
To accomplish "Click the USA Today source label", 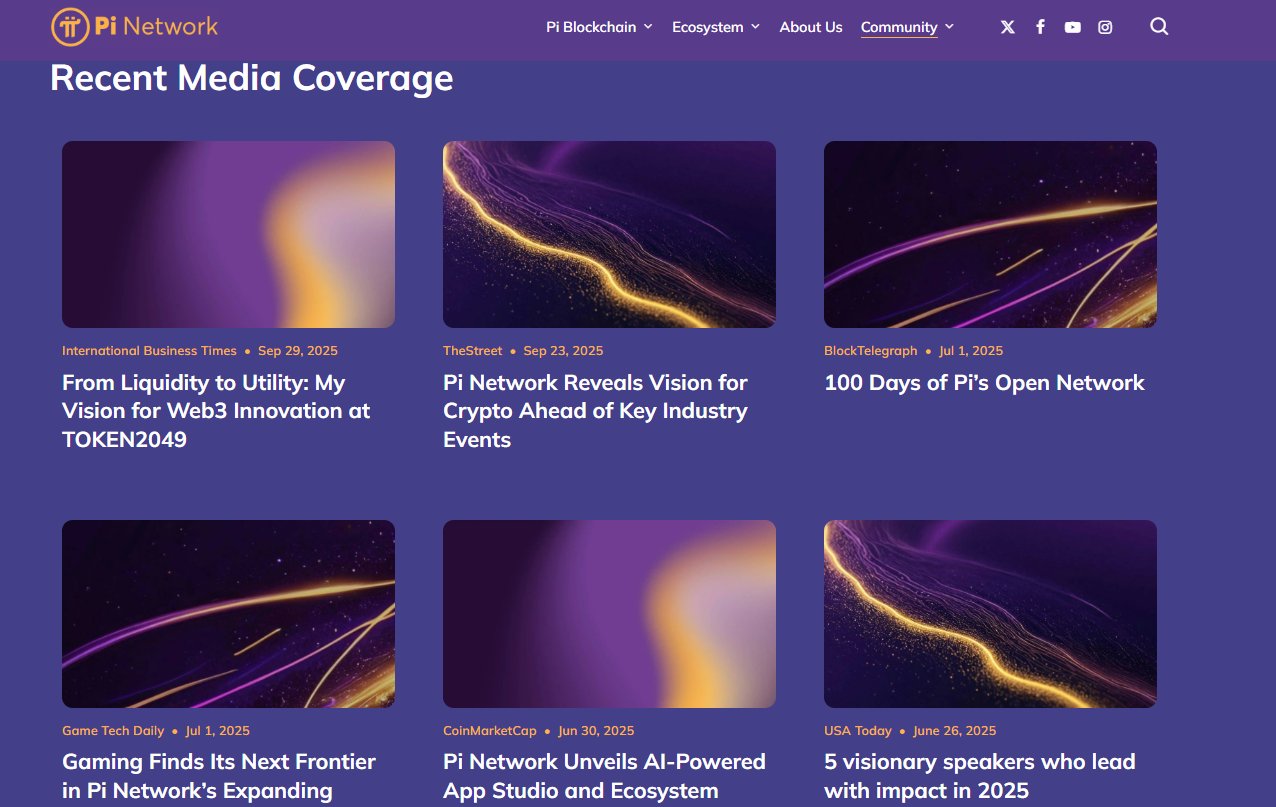I will pyautogui.click(x=858, y=731).
